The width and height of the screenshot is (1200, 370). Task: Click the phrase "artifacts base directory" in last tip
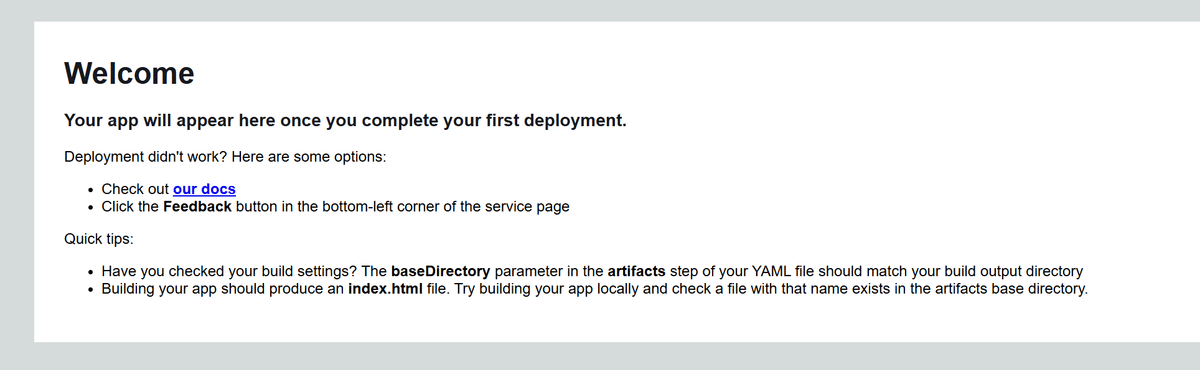(1004, 289)
